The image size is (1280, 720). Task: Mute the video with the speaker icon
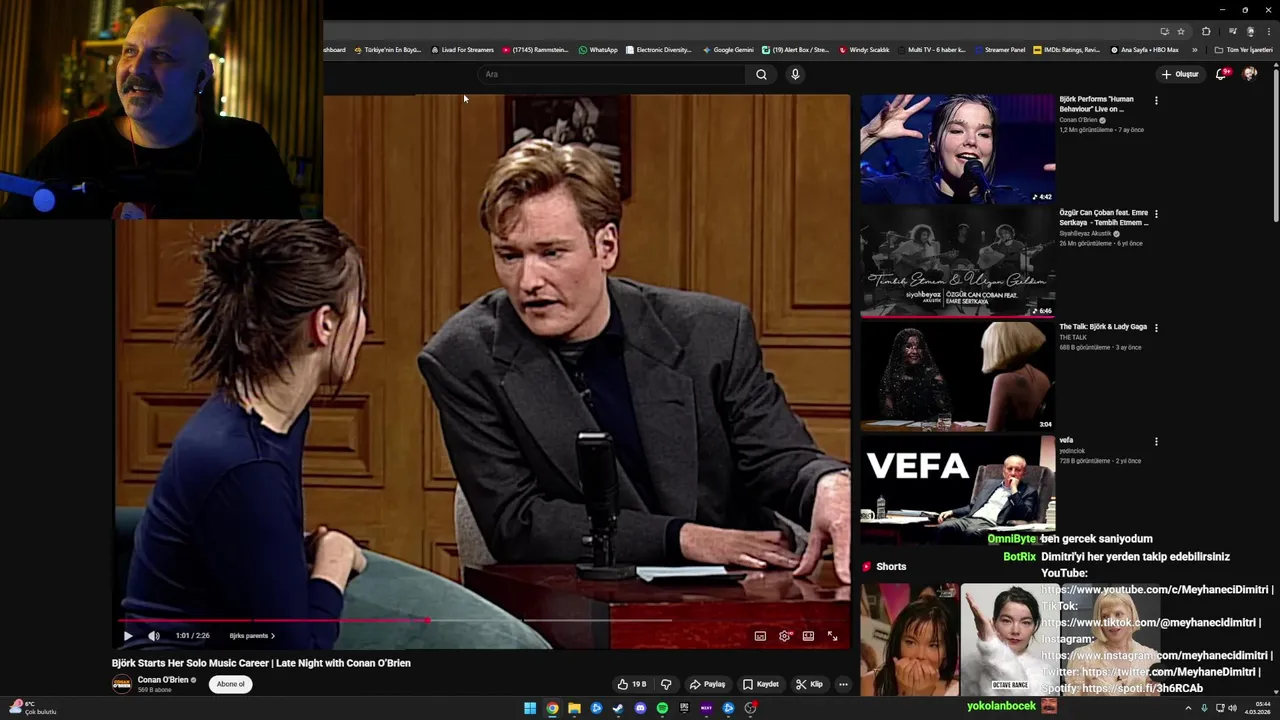[154, 636]
